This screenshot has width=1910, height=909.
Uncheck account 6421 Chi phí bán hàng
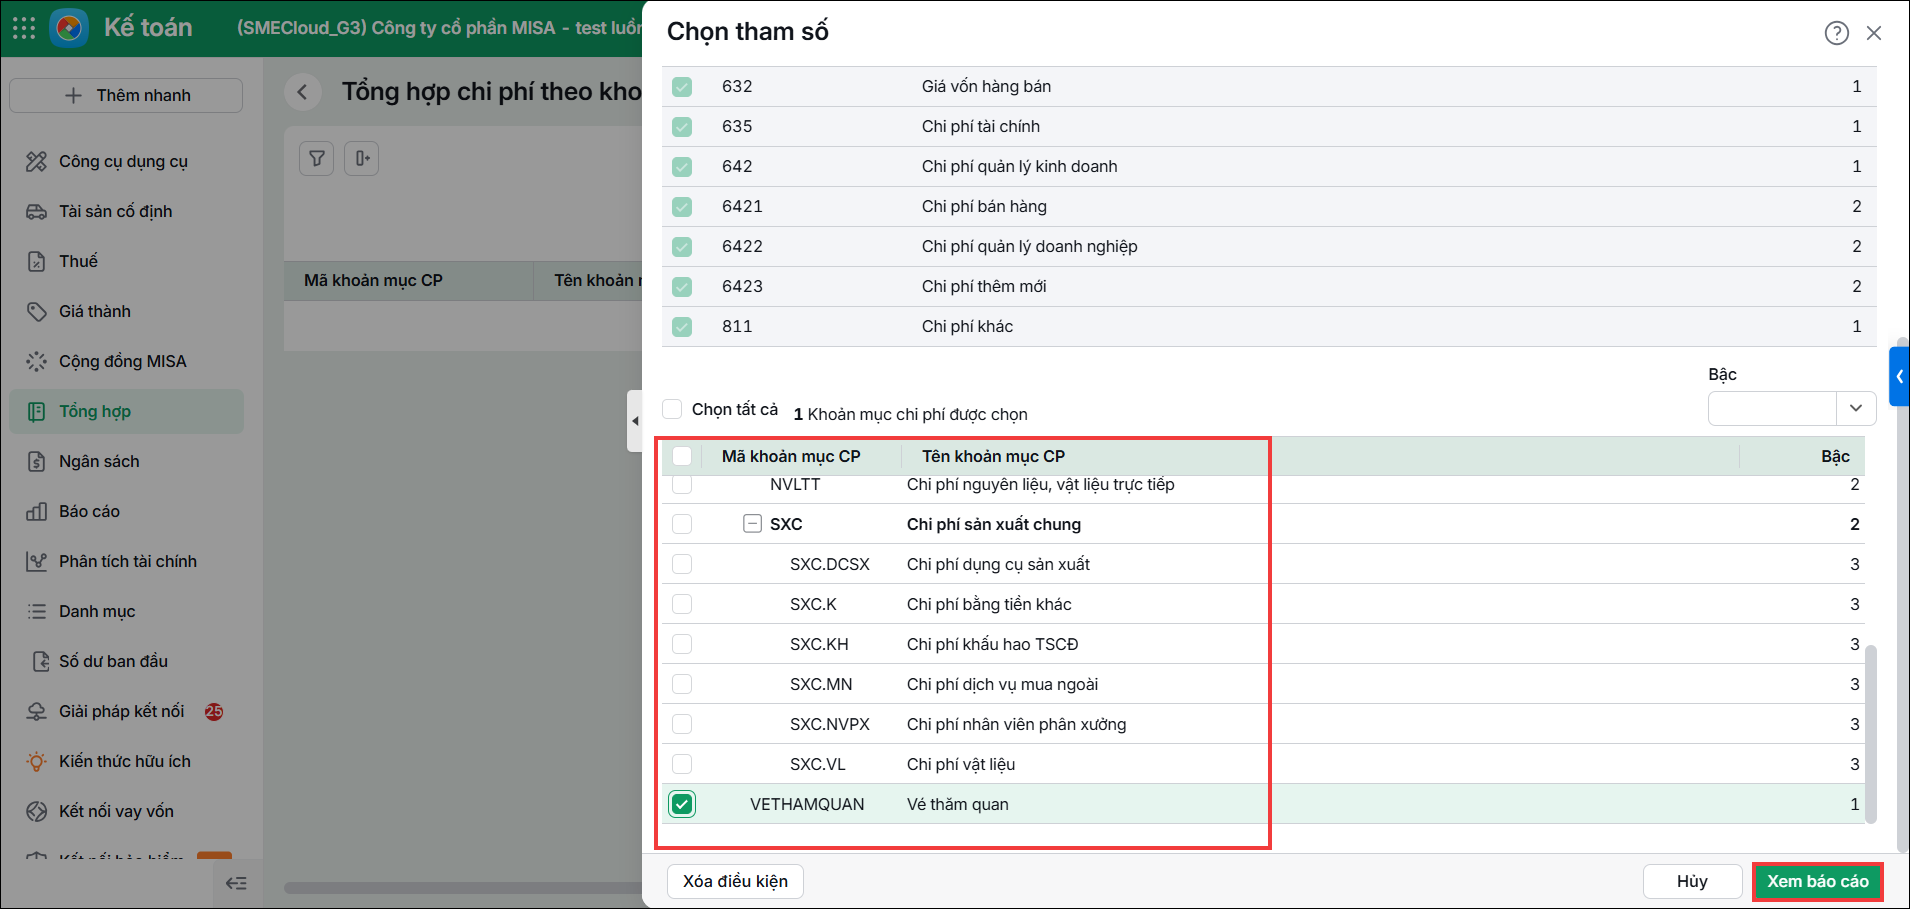point(682,206)
